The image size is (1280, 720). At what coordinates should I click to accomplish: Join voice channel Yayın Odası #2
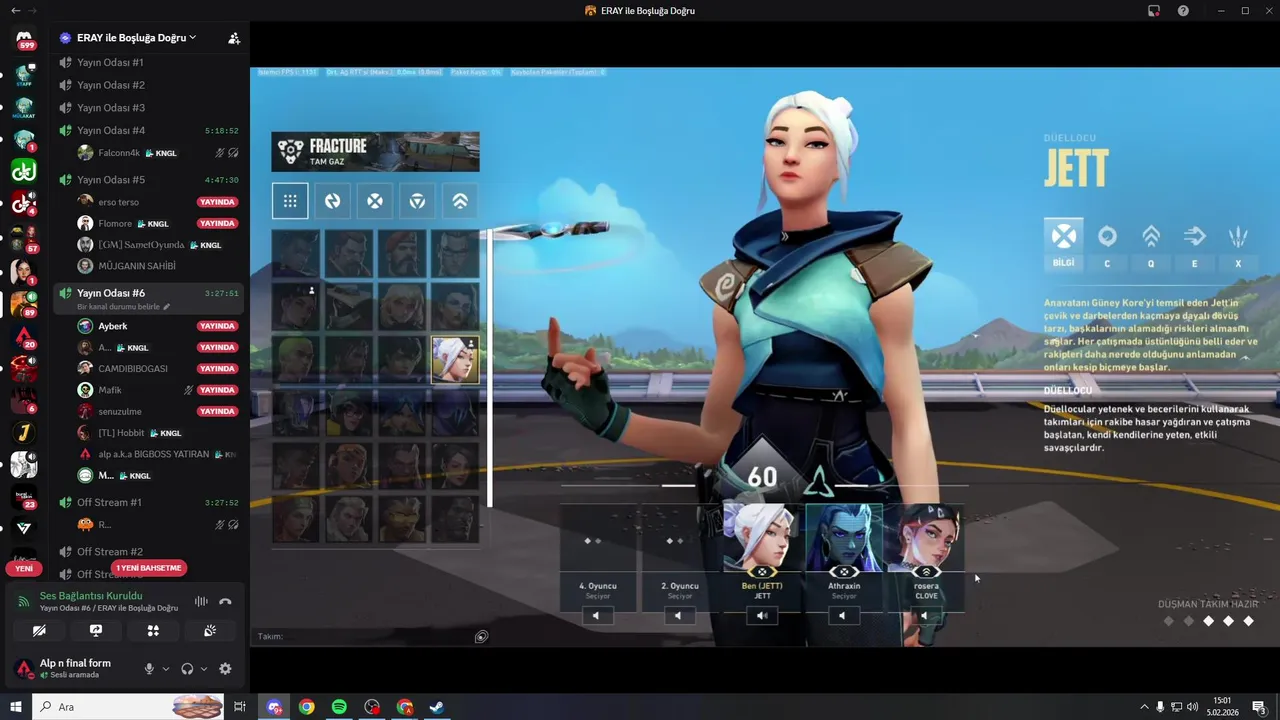pos(149,85)
